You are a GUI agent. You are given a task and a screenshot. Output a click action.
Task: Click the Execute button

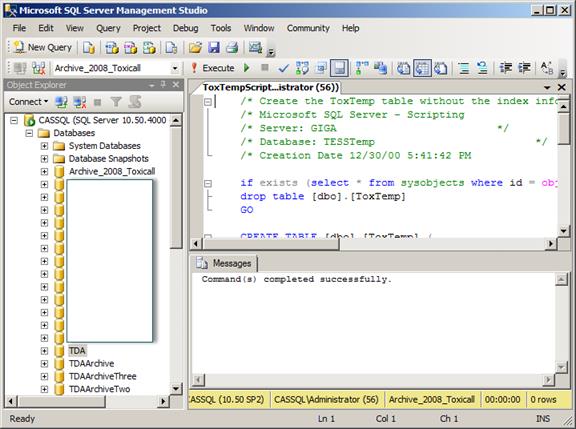pos(213,68)
